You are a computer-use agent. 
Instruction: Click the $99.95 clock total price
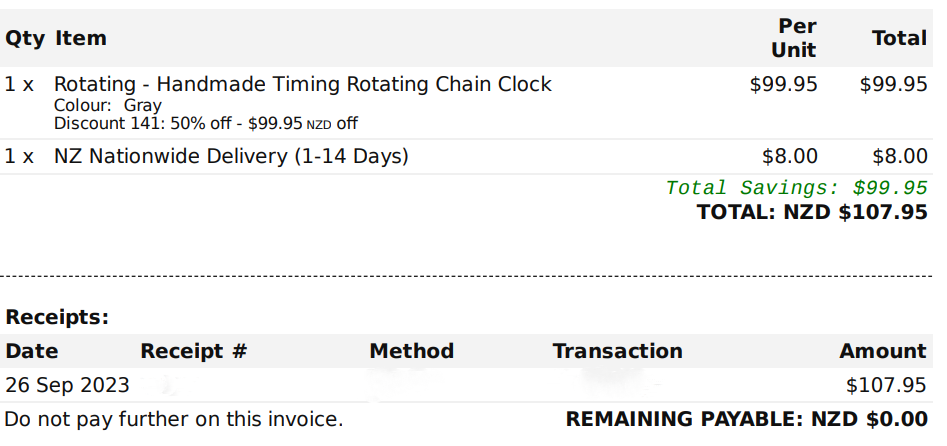pos(893,84)
